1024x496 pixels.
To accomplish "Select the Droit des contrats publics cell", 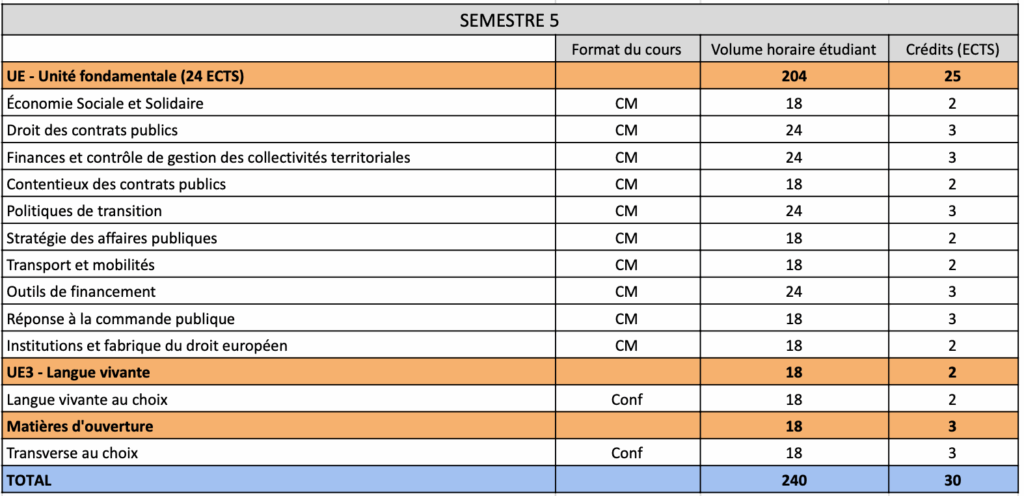I will point(93,130).
